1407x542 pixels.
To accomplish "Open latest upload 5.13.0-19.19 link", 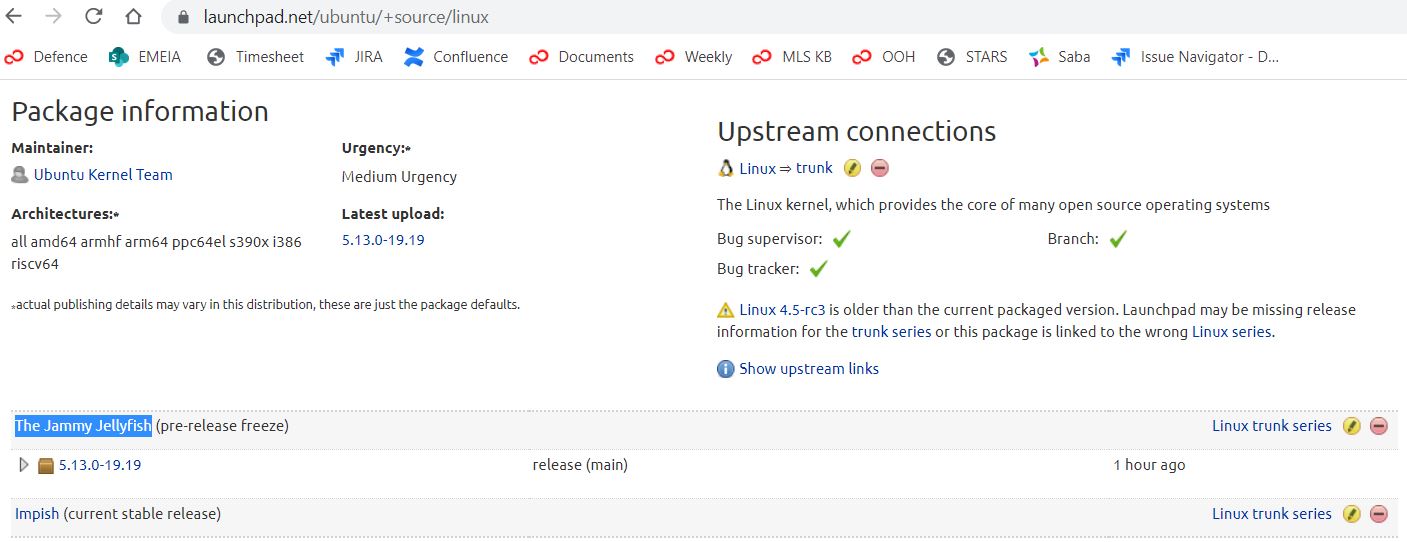I will (x=383, y=240).
